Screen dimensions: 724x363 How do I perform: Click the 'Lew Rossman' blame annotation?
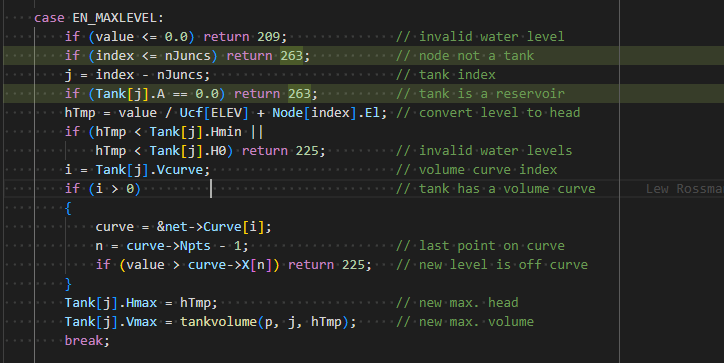pos(685,188)
